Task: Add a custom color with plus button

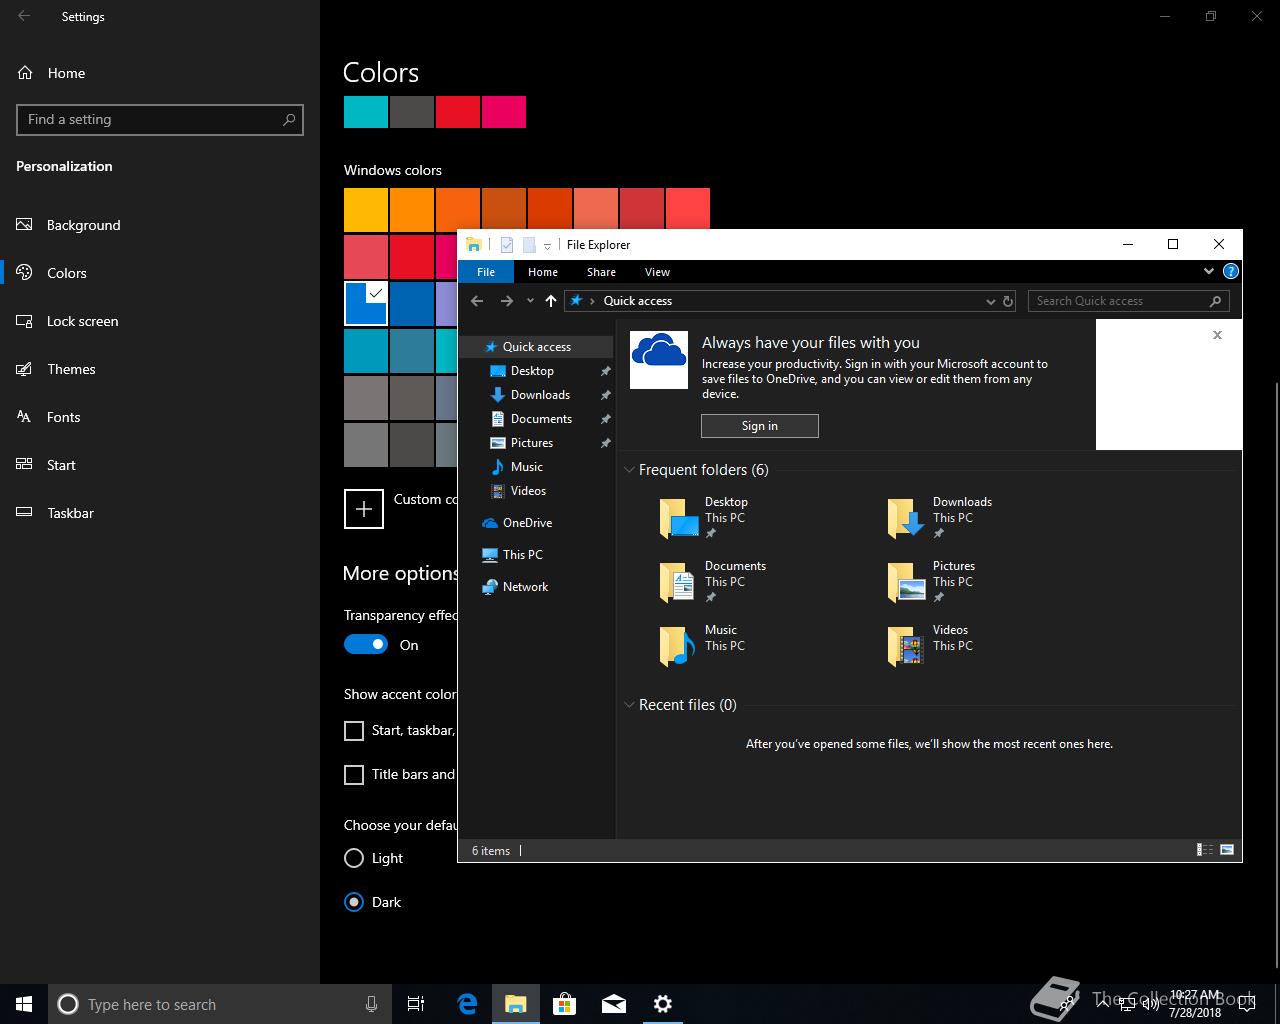Action: (364, 509)
